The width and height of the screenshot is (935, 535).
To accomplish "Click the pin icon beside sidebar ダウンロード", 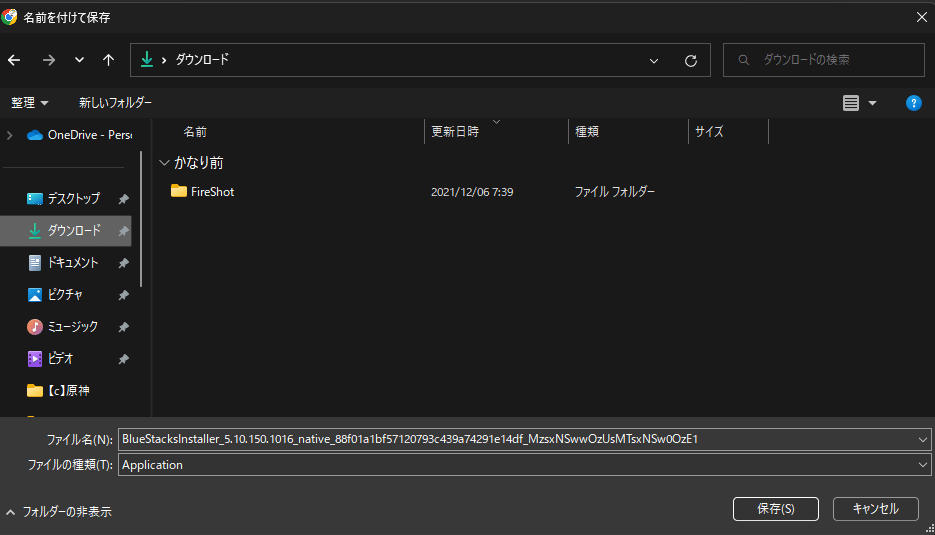I will pyautogui.click(x=123, y=231).
